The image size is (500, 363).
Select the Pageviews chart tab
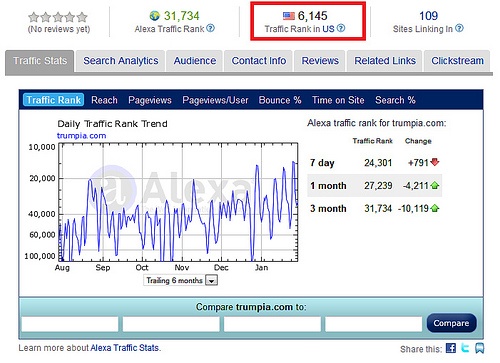pos(150,100)
